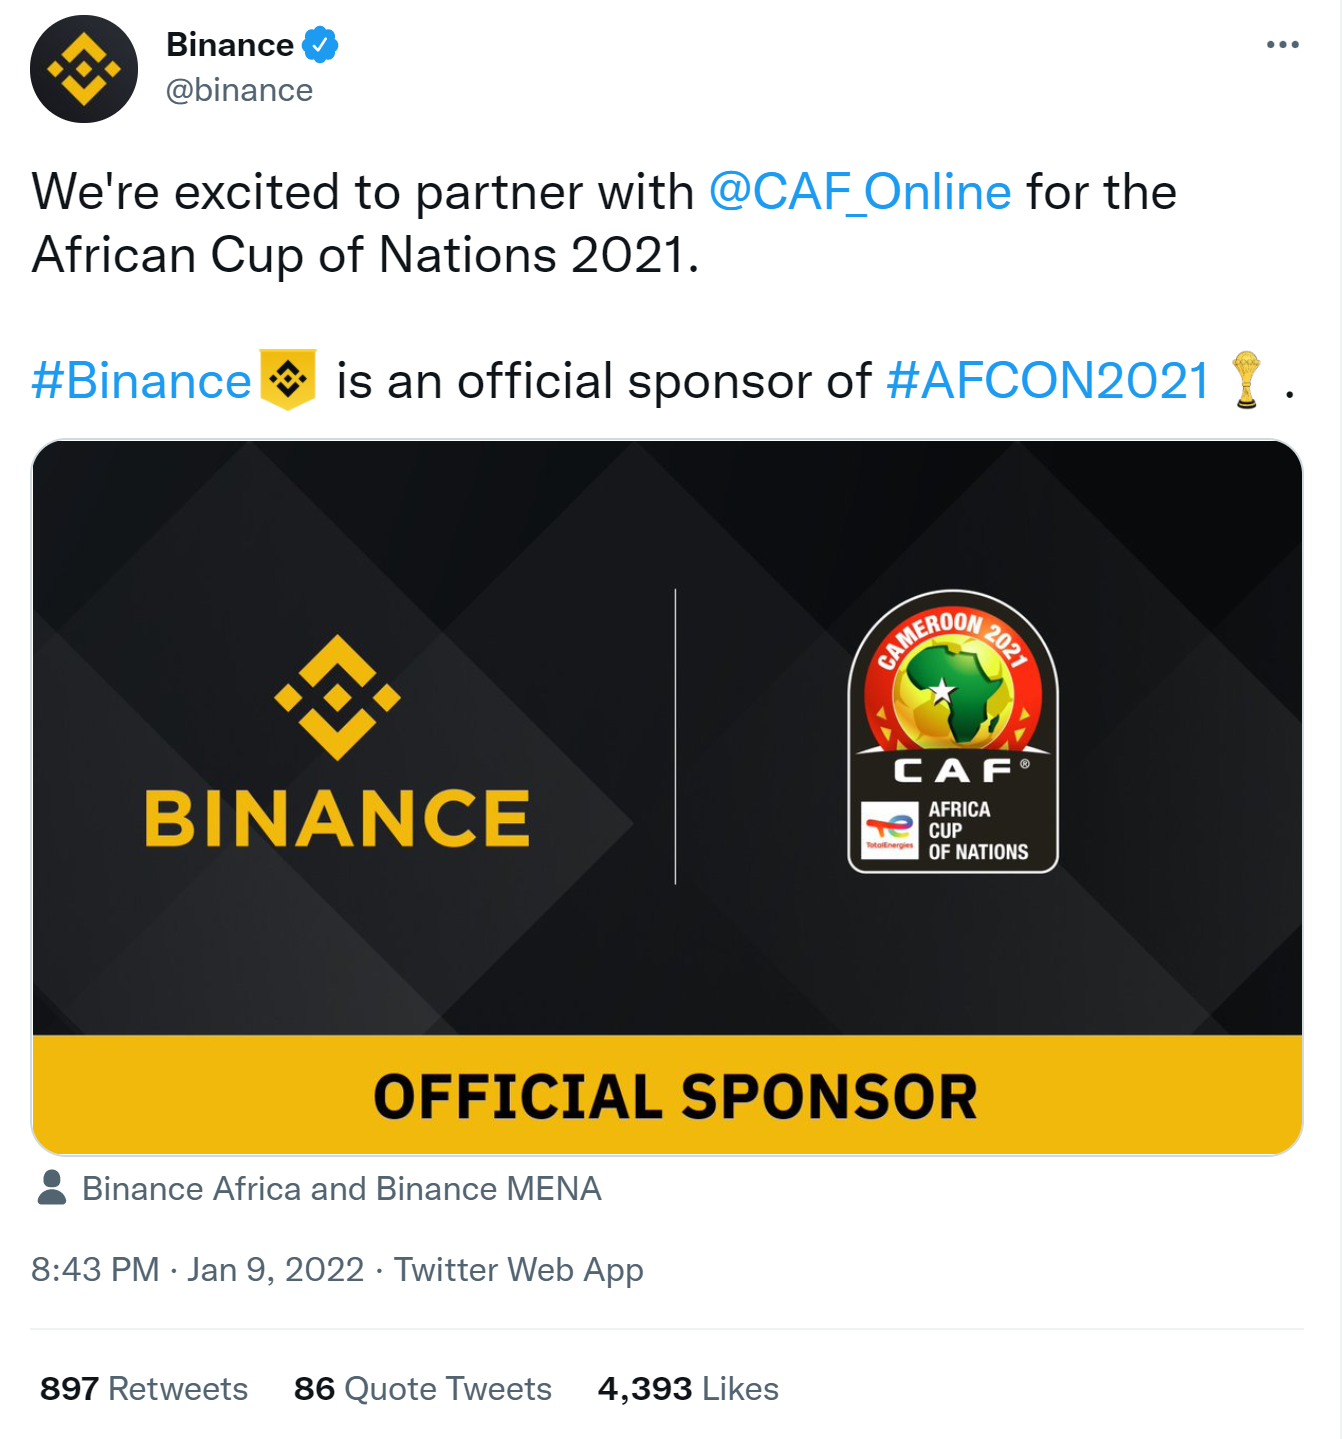Click the gold trophy emoji
The width and height of the screenshot is (1343, 1439).
click(1246, 380)
